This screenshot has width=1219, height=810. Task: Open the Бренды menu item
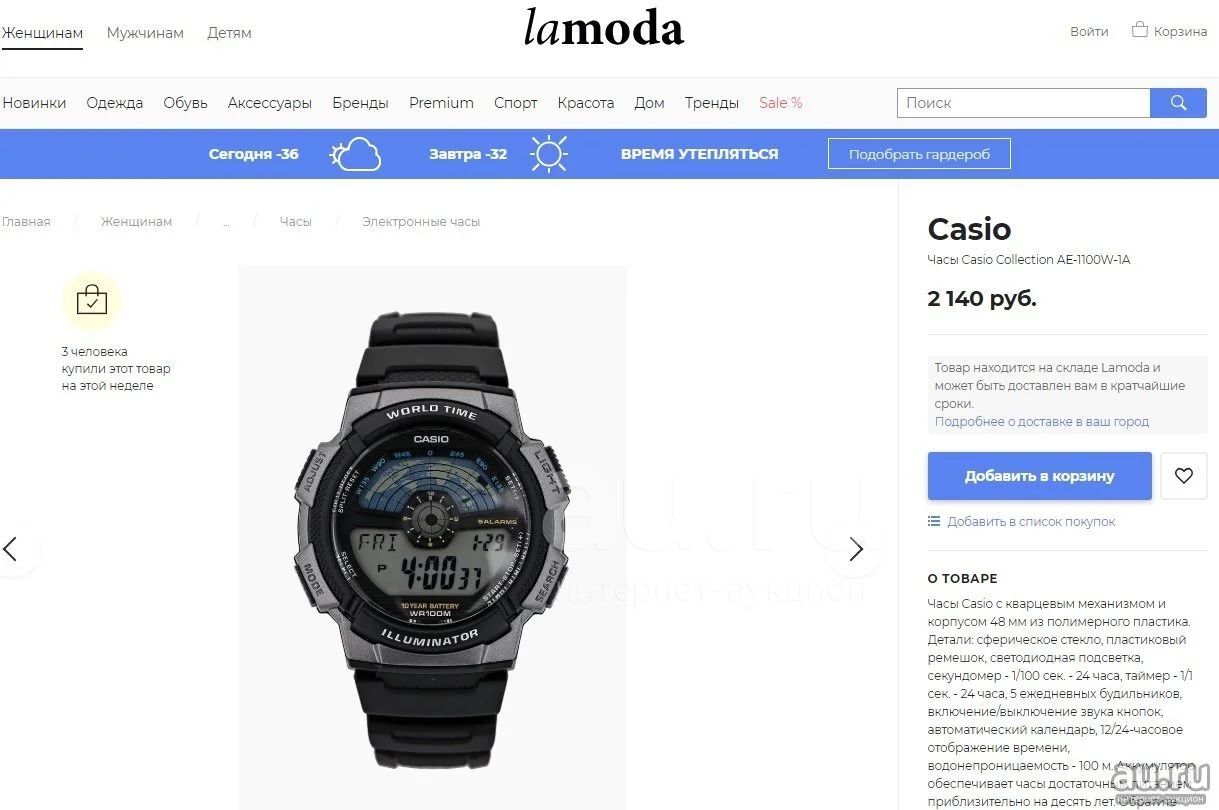pyautogui.click(x=360, y=103)
